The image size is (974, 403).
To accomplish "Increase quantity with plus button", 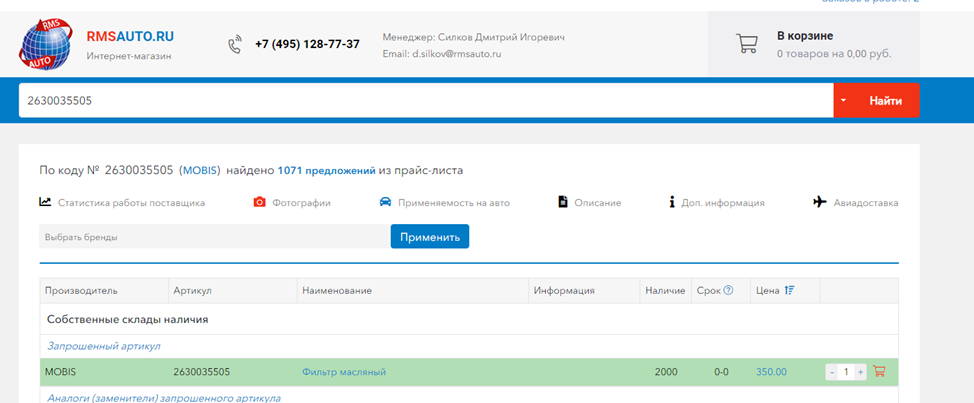I will point(860,372).
